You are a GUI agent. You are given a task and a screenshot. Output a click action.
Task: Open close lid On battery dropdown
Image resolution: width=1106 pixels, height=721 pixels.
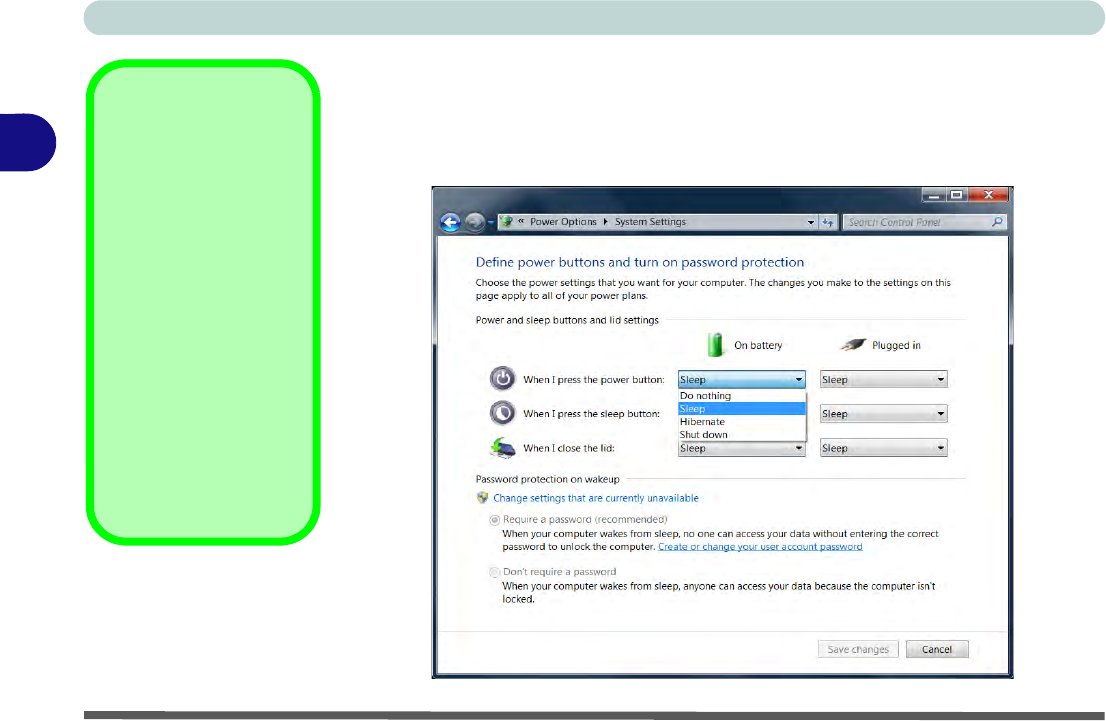(x=741, y=448)
